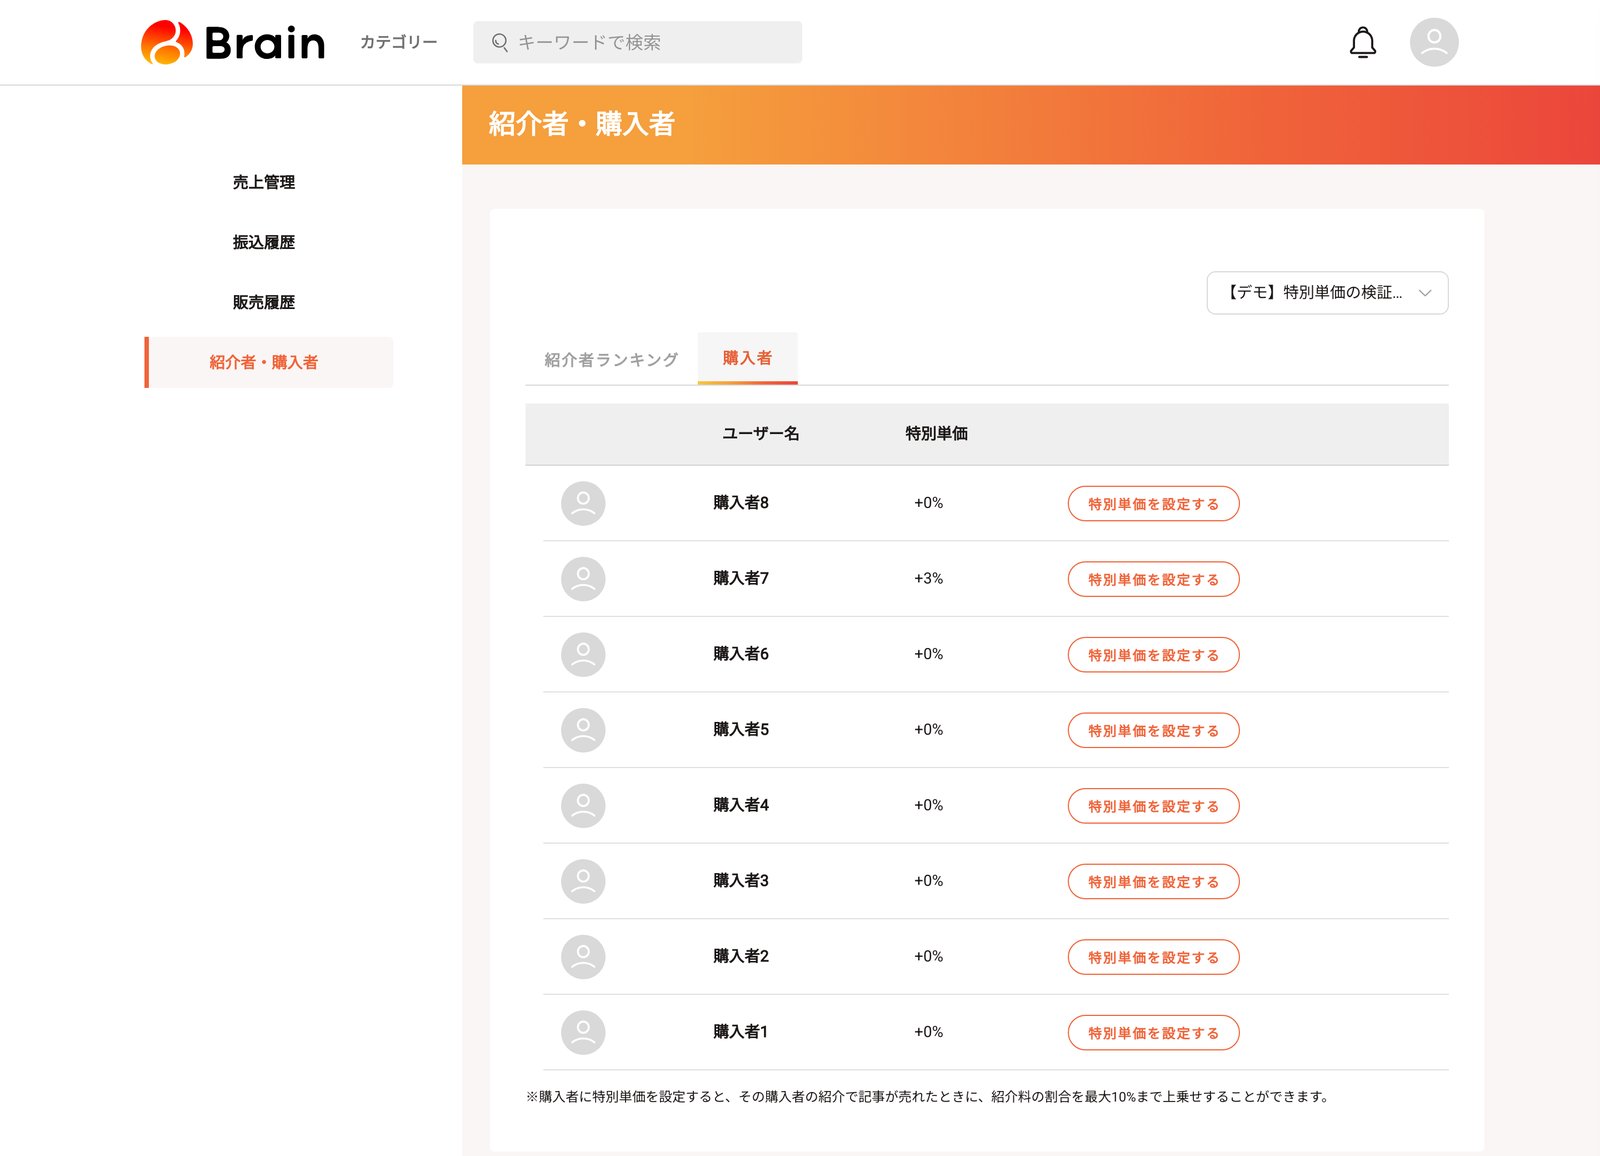Screen dimensions: 1600x1156
Task: Click the Brain logo
Action: click(233, 42)
